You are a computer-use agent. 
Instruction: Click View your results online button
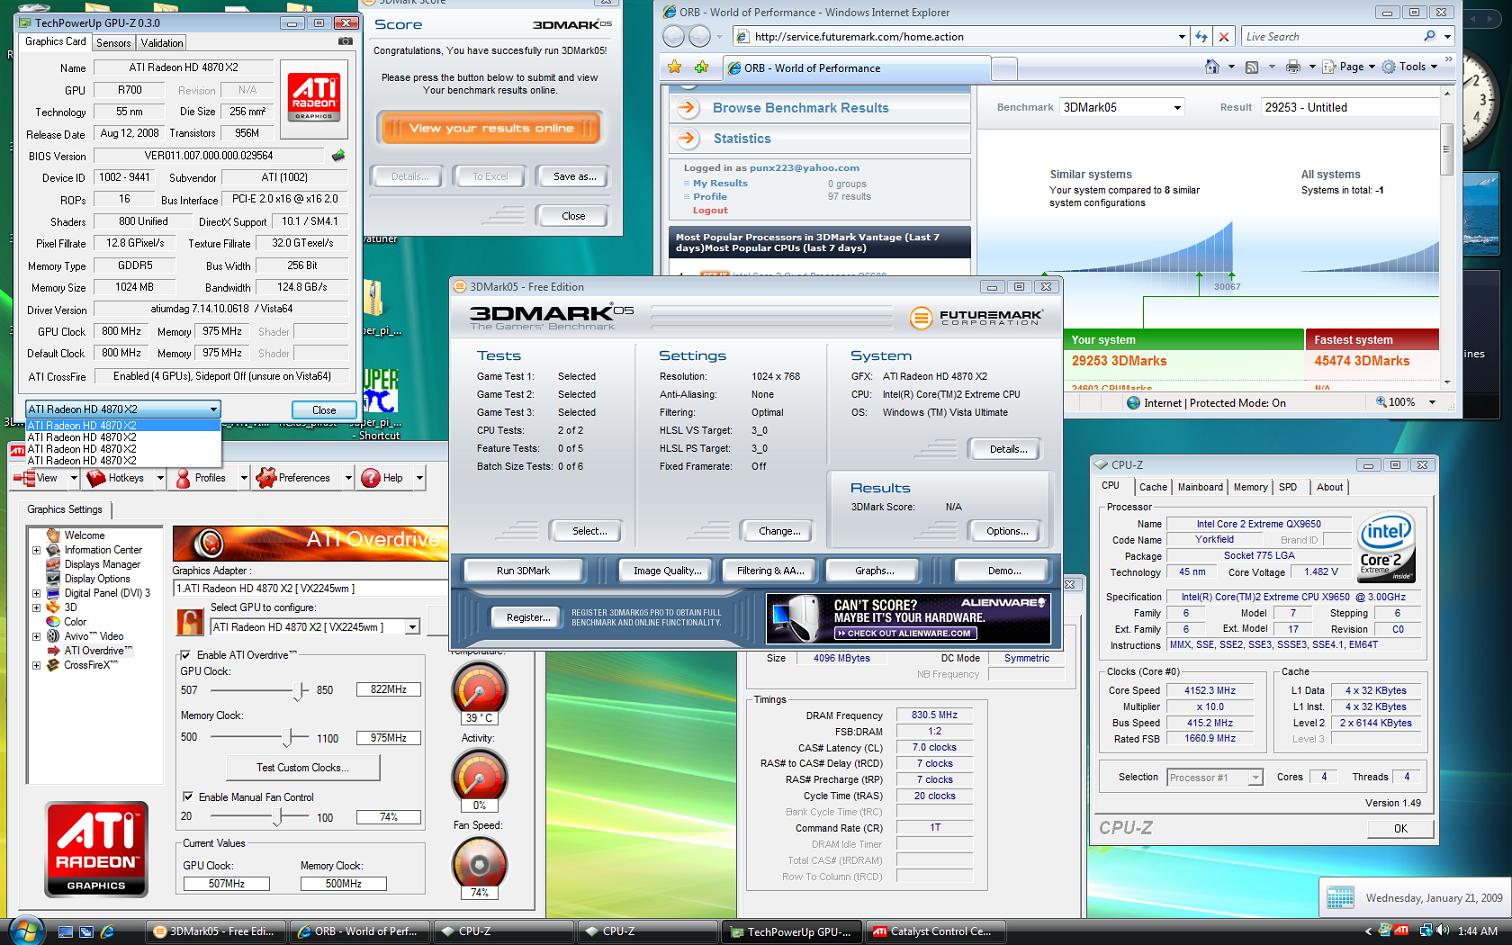click(490, 128)
